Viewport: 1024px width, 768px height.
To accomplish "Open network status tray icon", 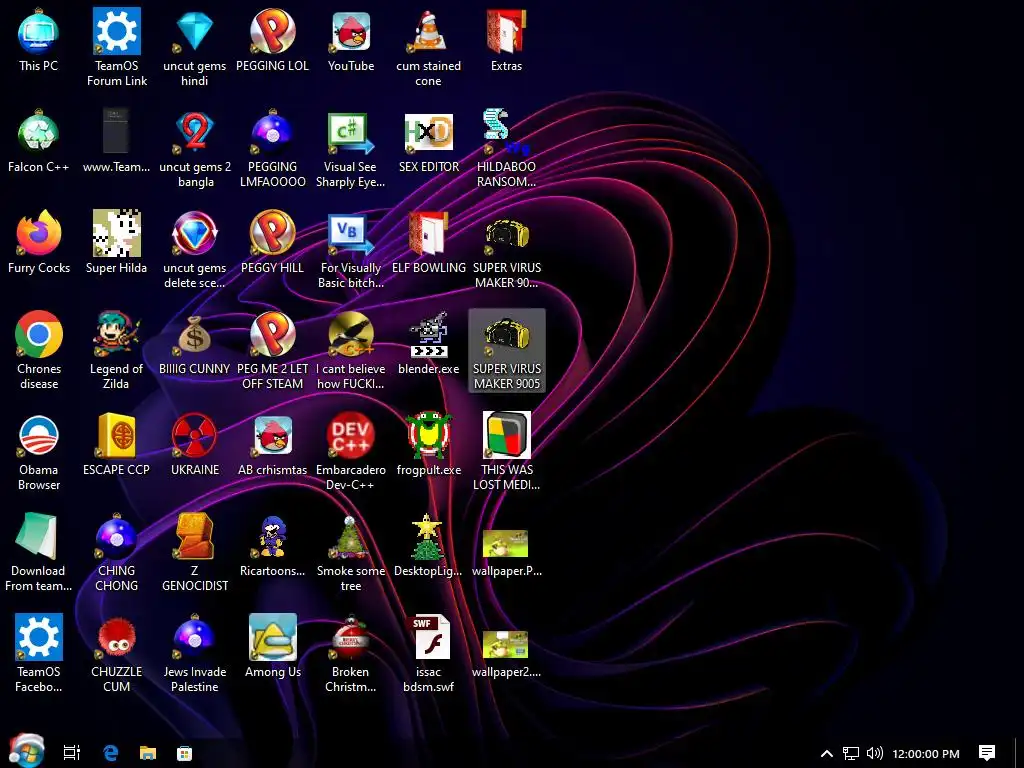I will [850, 754].
